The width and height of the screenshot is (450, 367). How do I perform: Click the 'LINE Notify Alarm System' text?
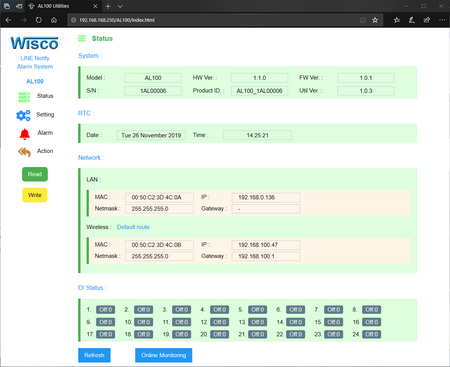point(35,62)
